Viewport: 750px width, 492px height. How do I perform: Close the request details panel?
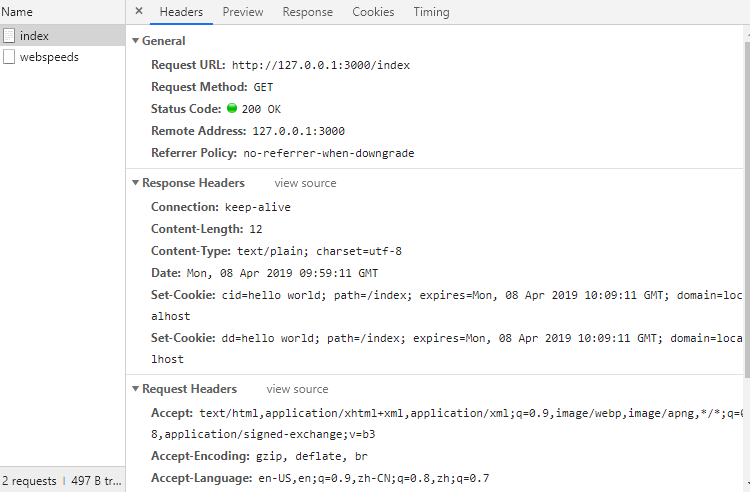tap(138, 12)
